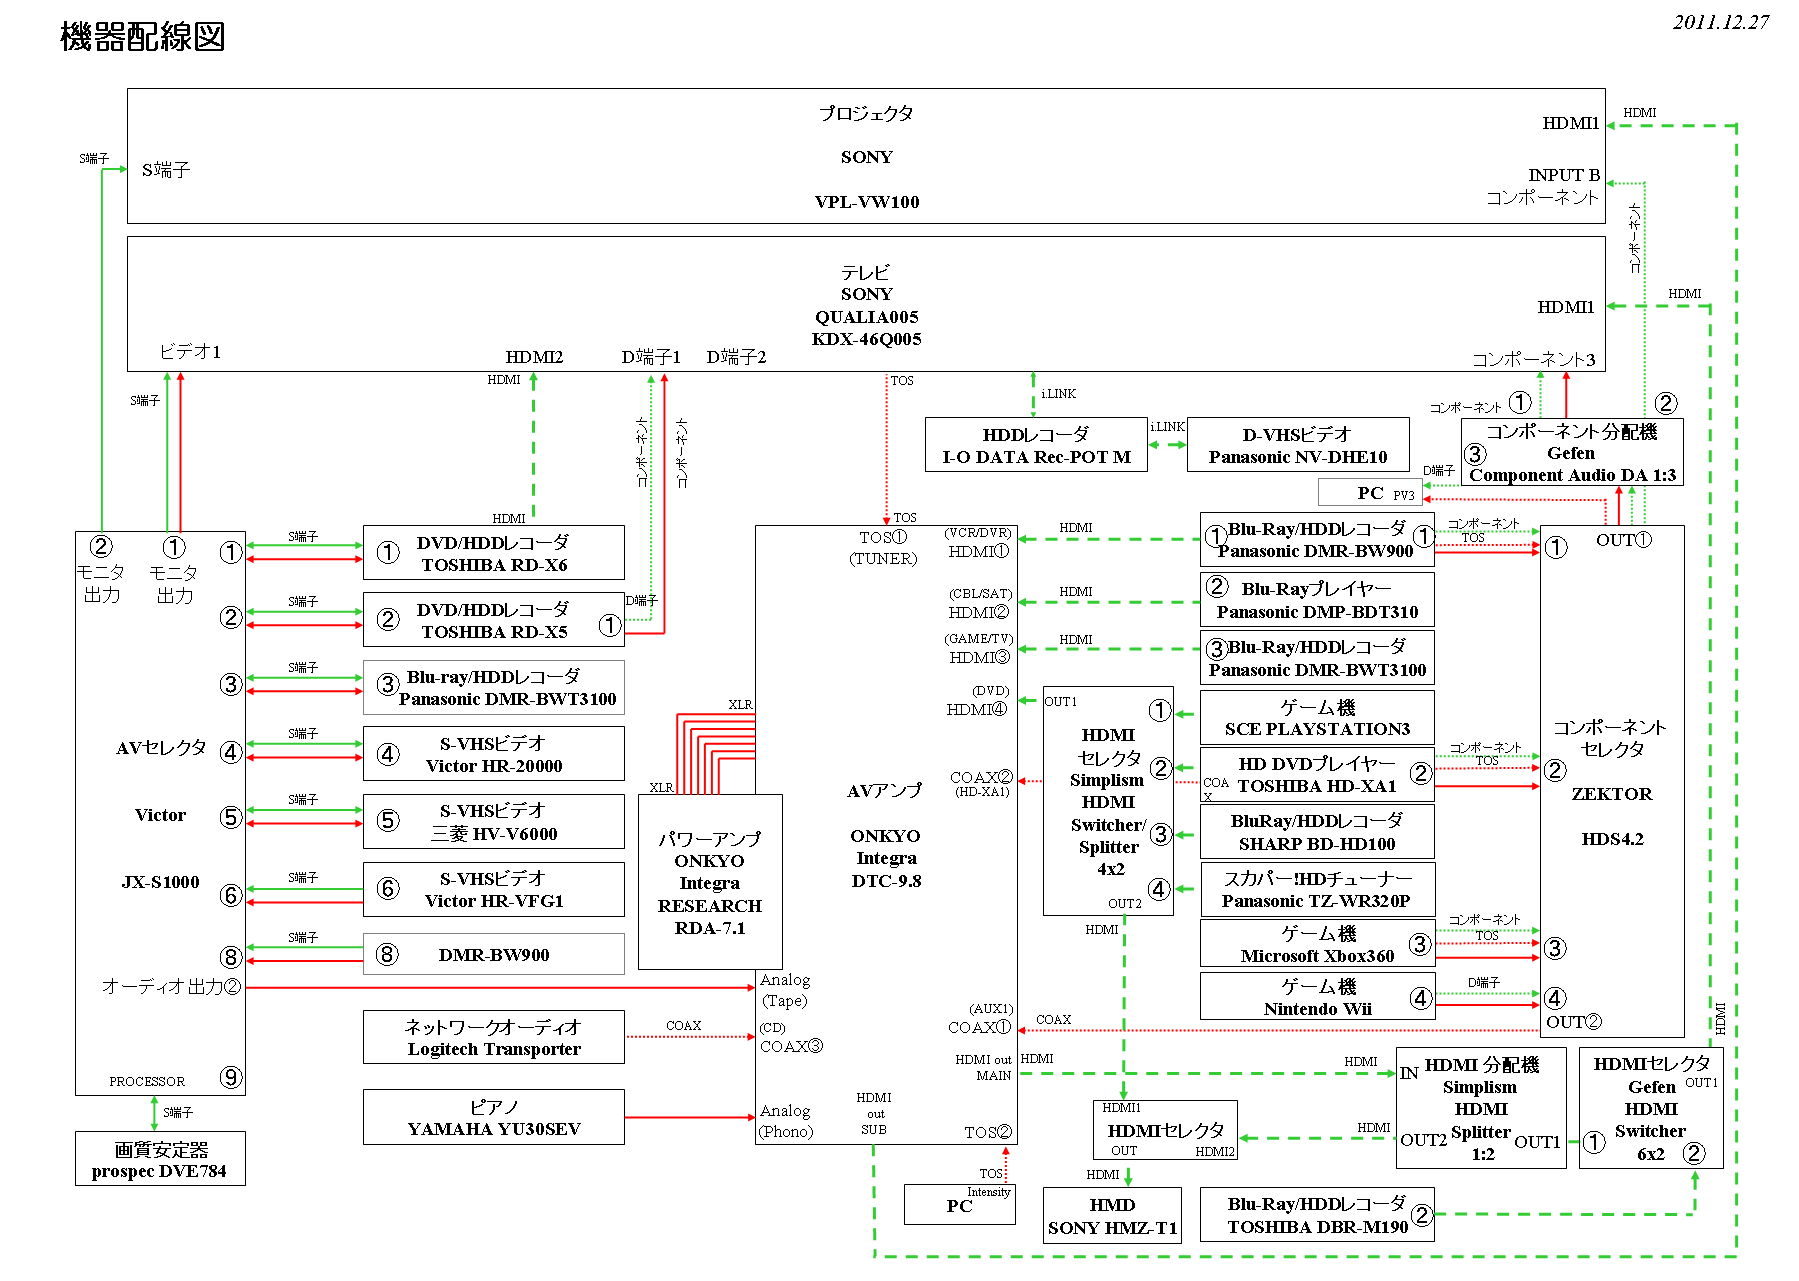The height and width of the screenshot is (1281, 1799).
Task: Click circled 3 in Gefen Component Audio box
Action: click(x=1475, y=454)
